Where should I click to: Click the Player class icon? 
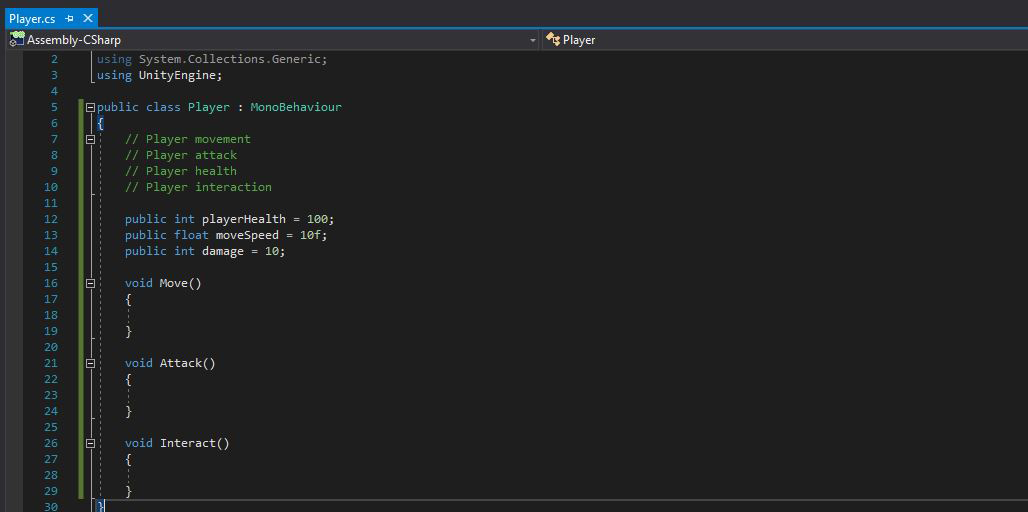[x=553, y=40]
